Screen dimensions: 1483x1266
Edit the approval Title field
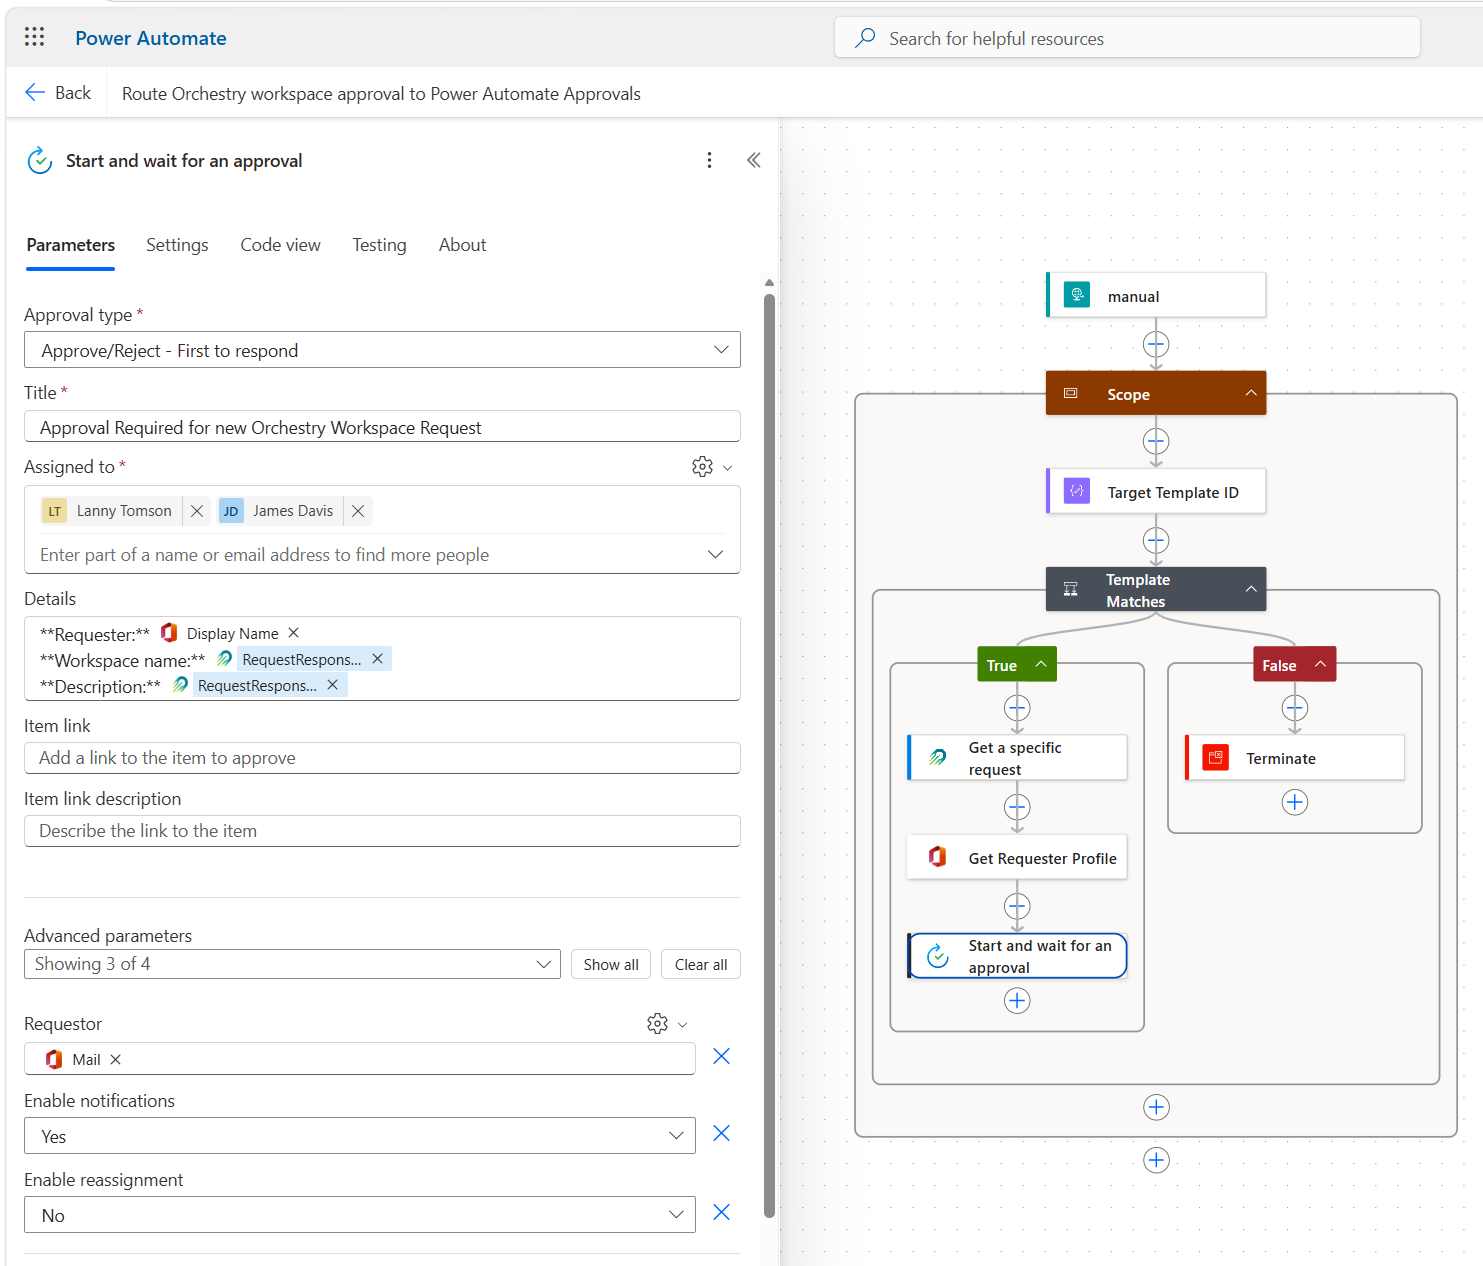coord(382,427)
